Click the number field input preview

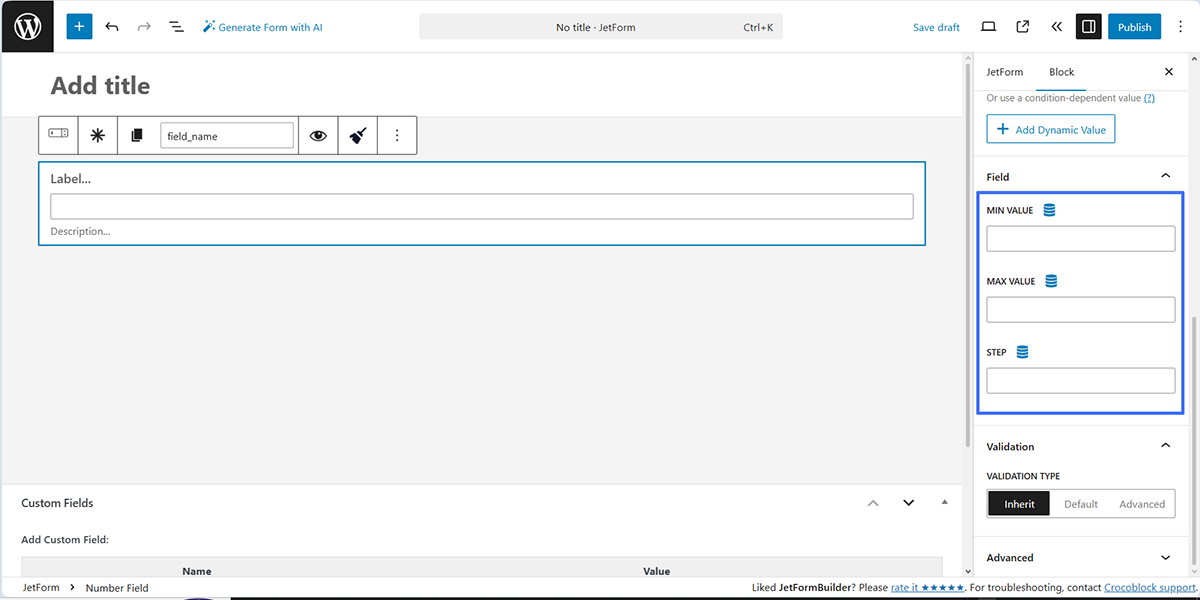(x=482, y=206)
